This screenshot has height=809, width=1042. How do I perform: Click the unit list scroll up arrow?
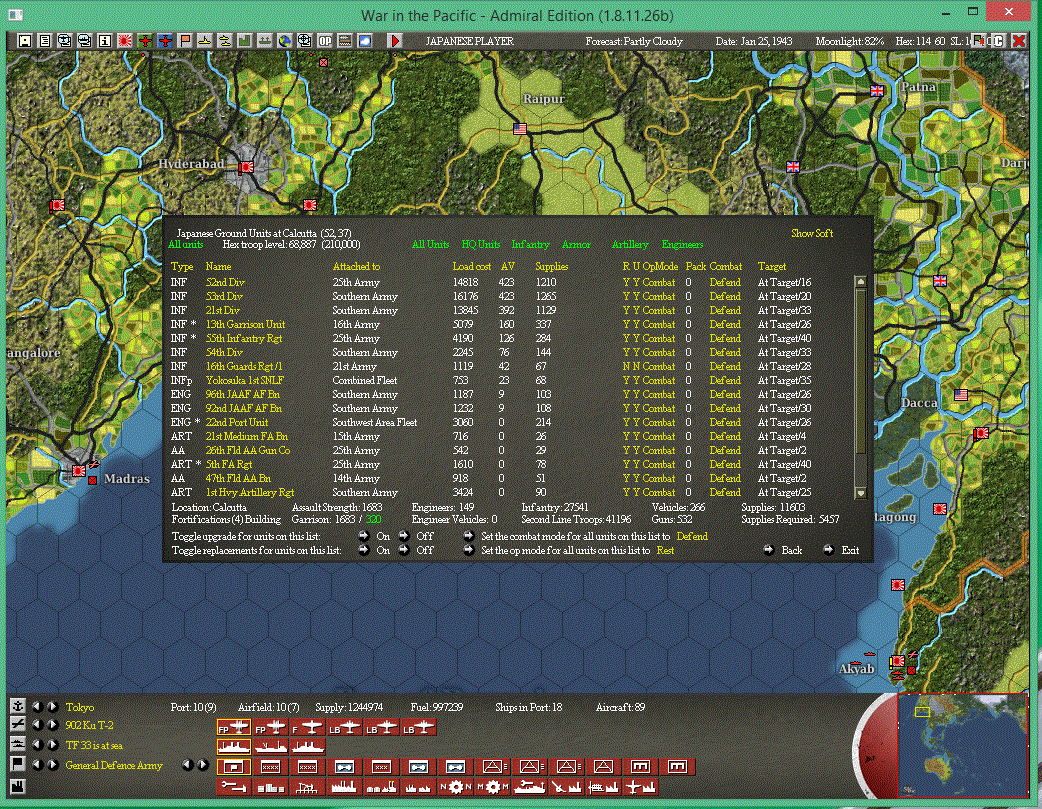coord(860,281)
